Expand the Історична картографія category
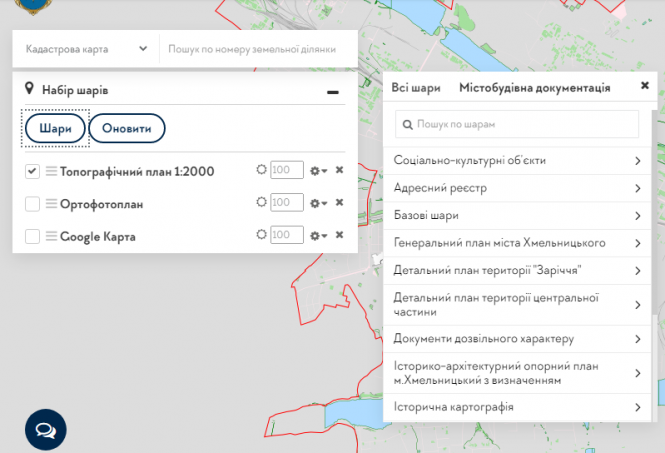665x453 pixels. (x=517, y=407)
